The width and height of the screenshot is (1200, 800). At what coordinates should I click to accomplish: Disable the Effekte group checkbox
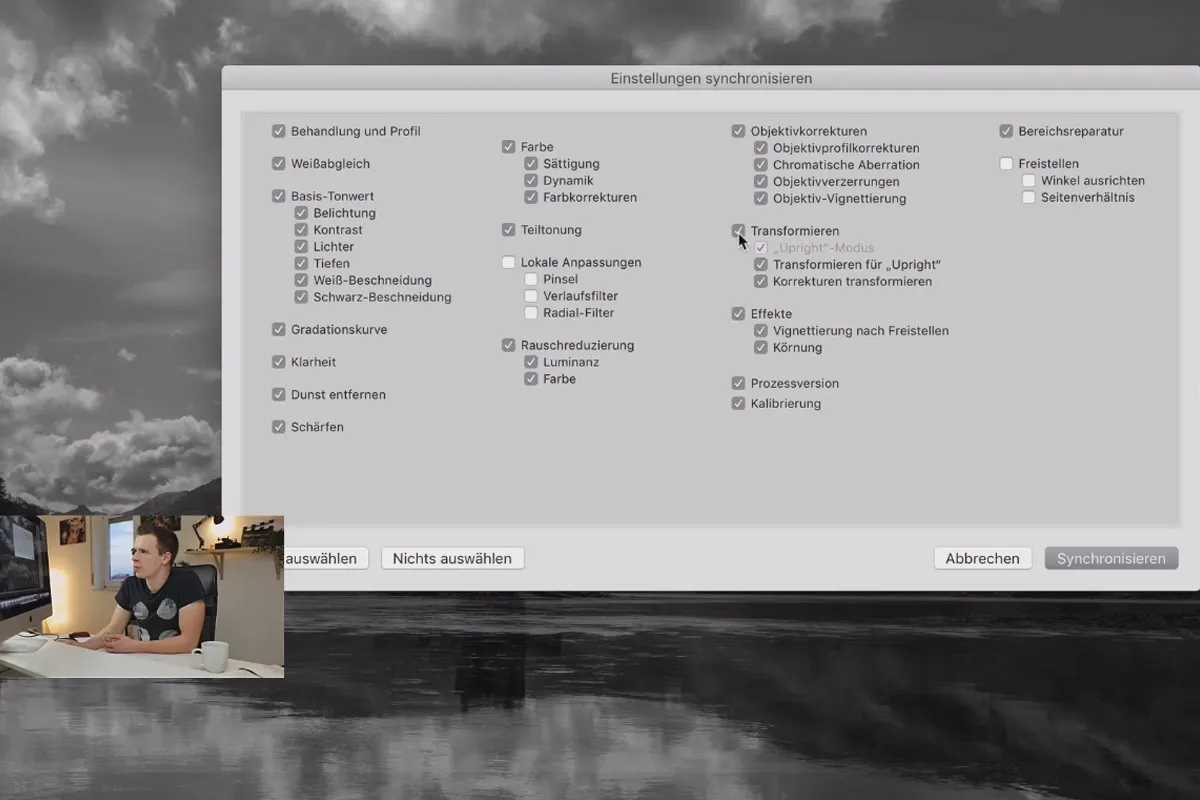739,314
